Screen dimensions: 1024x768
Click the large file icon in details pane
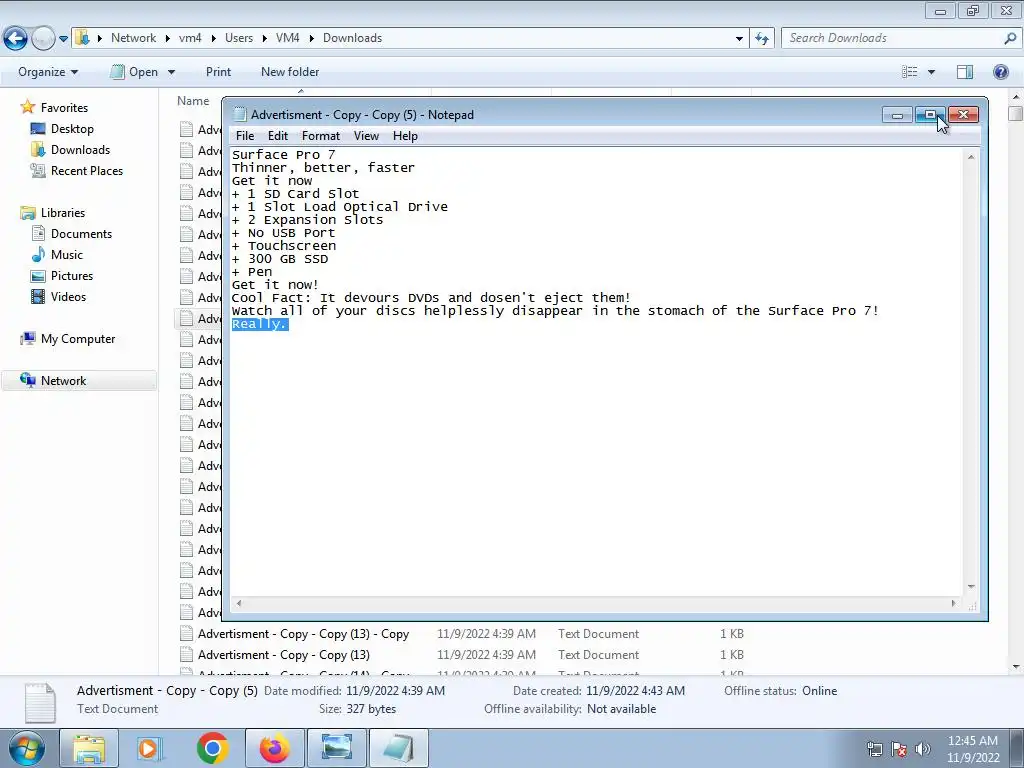[40, 702]
